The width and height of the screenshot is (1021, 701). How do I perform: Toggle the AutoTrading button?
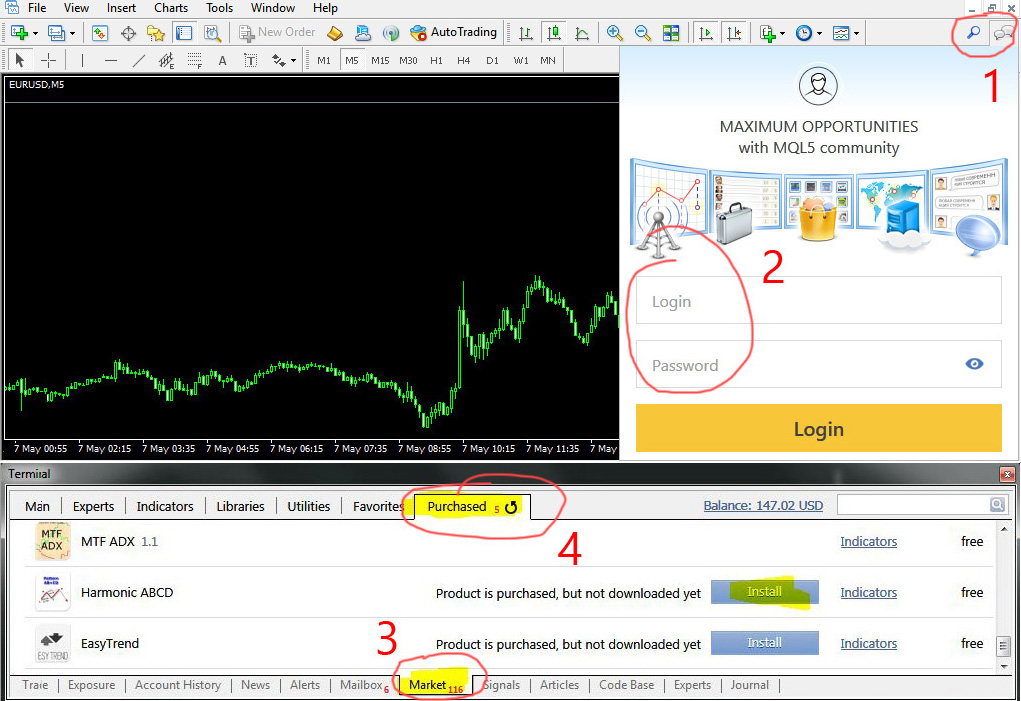tap(453, 32)
